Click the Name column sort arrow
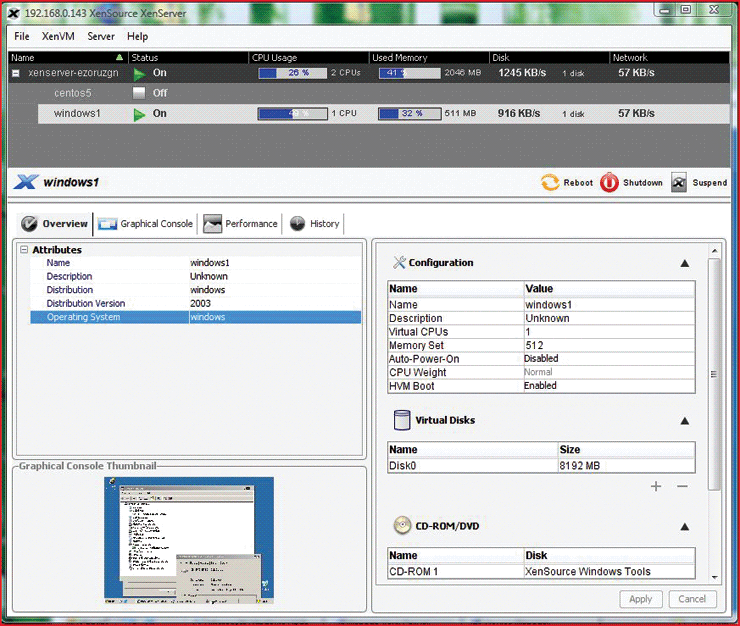The image size is (740, 626). coord(119,57)
